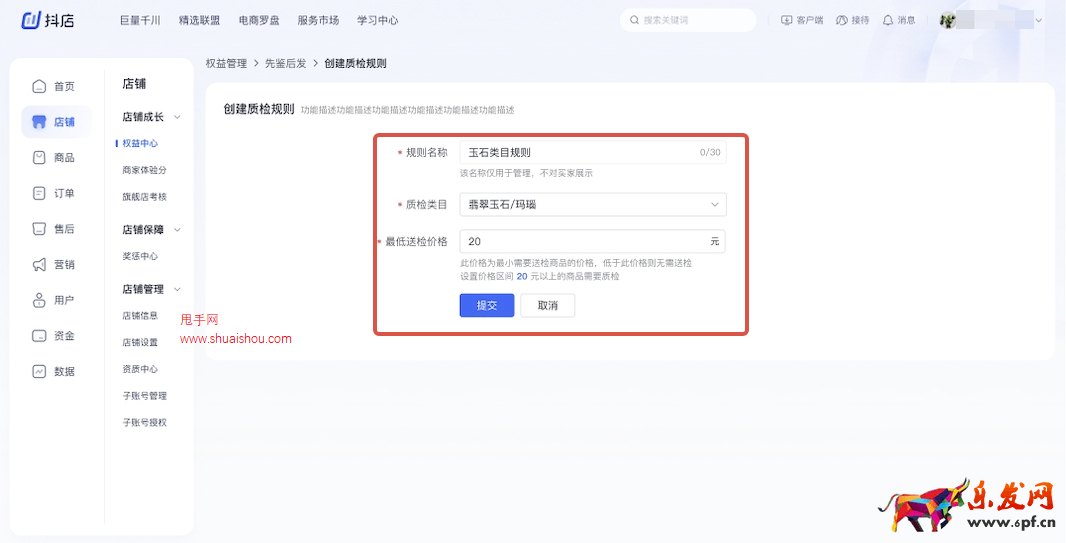Open 子账号授权 submenu item
Viewport: 1066px width, 543px height.
pyautogui.click(x=144, y=422)
